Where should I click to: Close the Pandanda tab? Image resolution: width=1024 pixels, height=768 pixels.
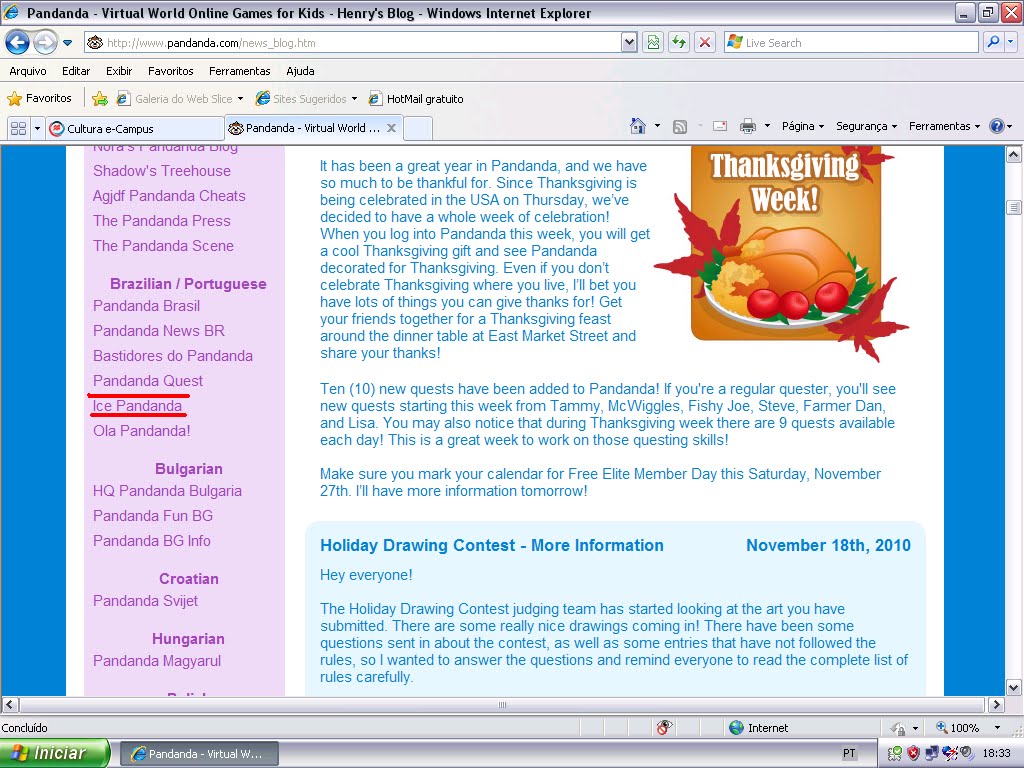[x=392, y=128]
